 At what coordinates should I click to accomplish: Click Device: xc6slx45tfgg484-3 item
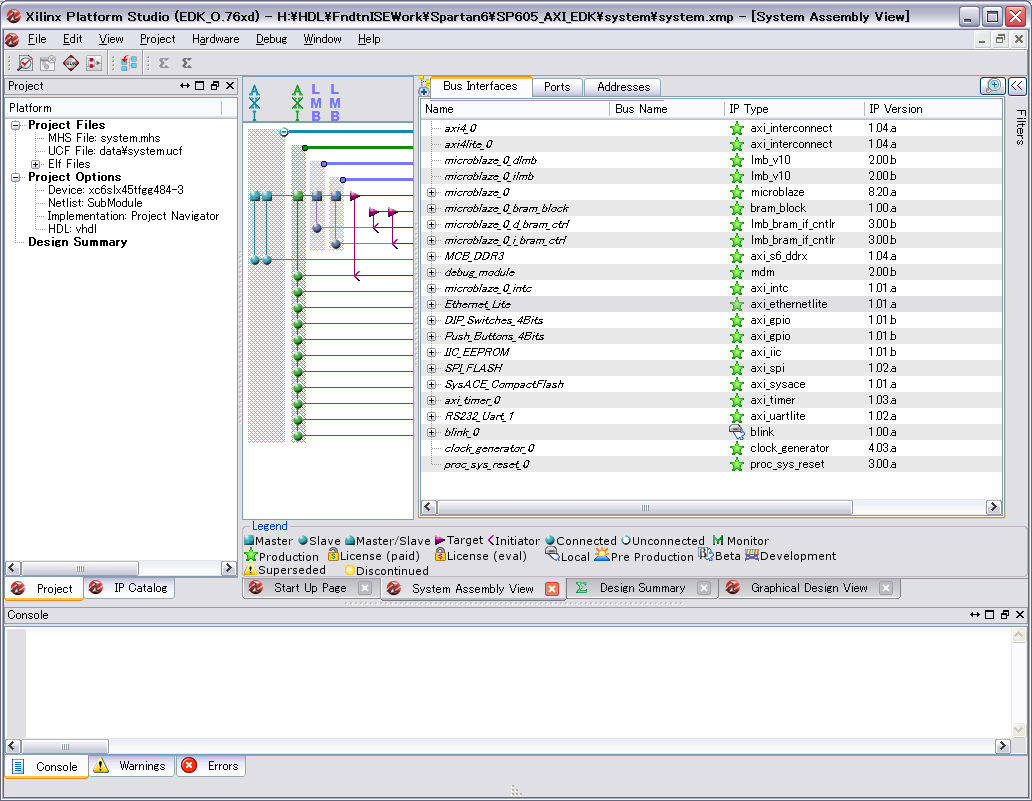[116, 190]
